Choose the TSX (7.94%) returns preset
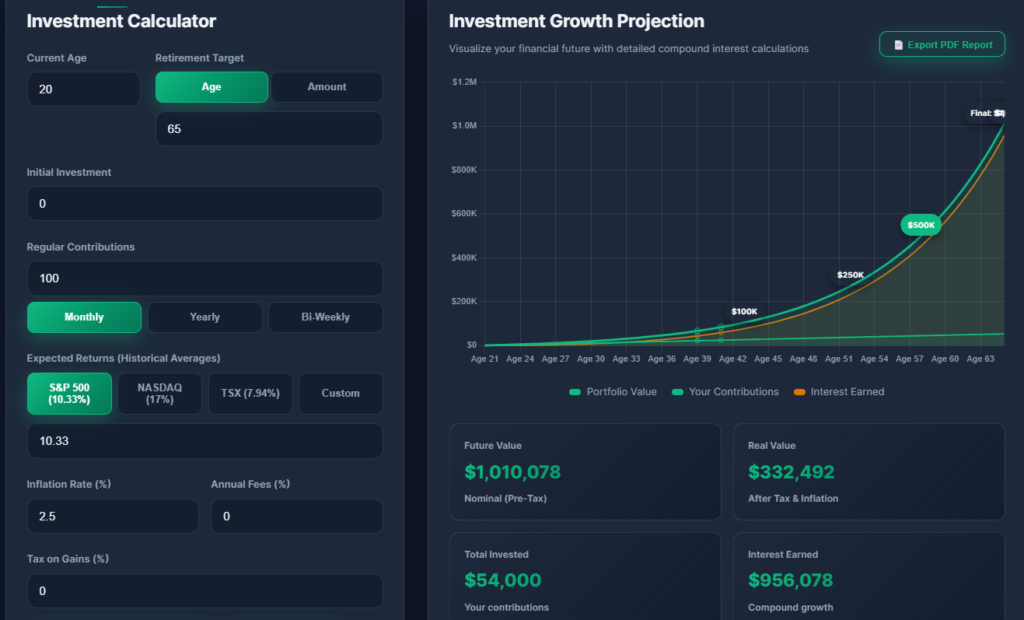This screenshot has width=1024, height=620. 250,393
